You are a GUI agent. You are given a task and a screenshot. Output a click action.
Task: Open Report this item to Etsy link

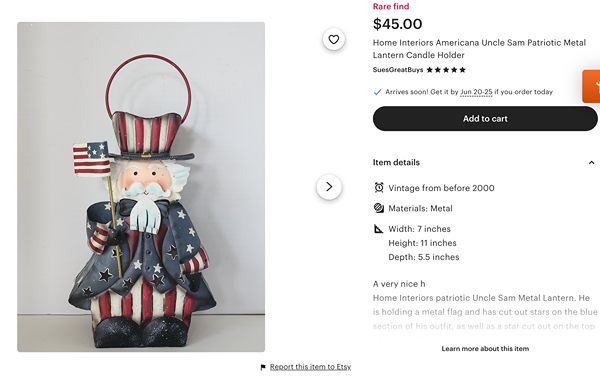point(310,367)
